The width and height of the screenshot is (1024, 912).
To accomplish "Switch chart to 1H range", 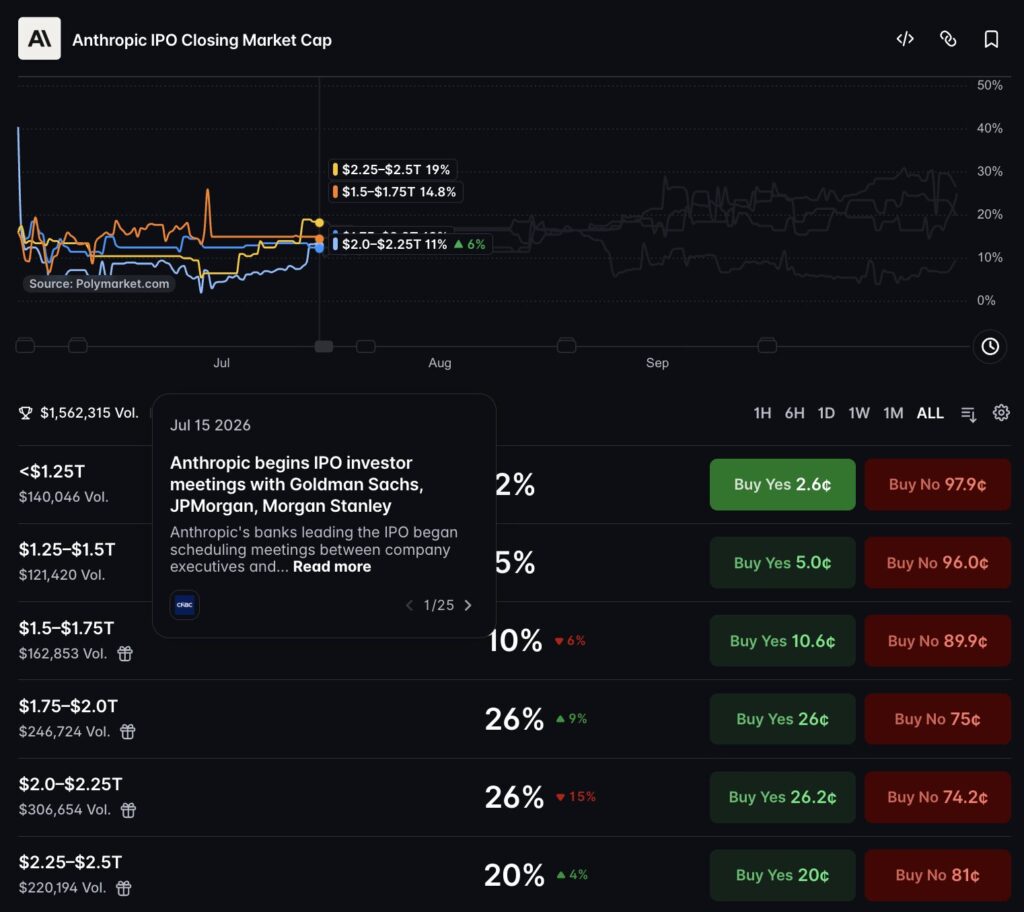I will click(x=762, y=413).
